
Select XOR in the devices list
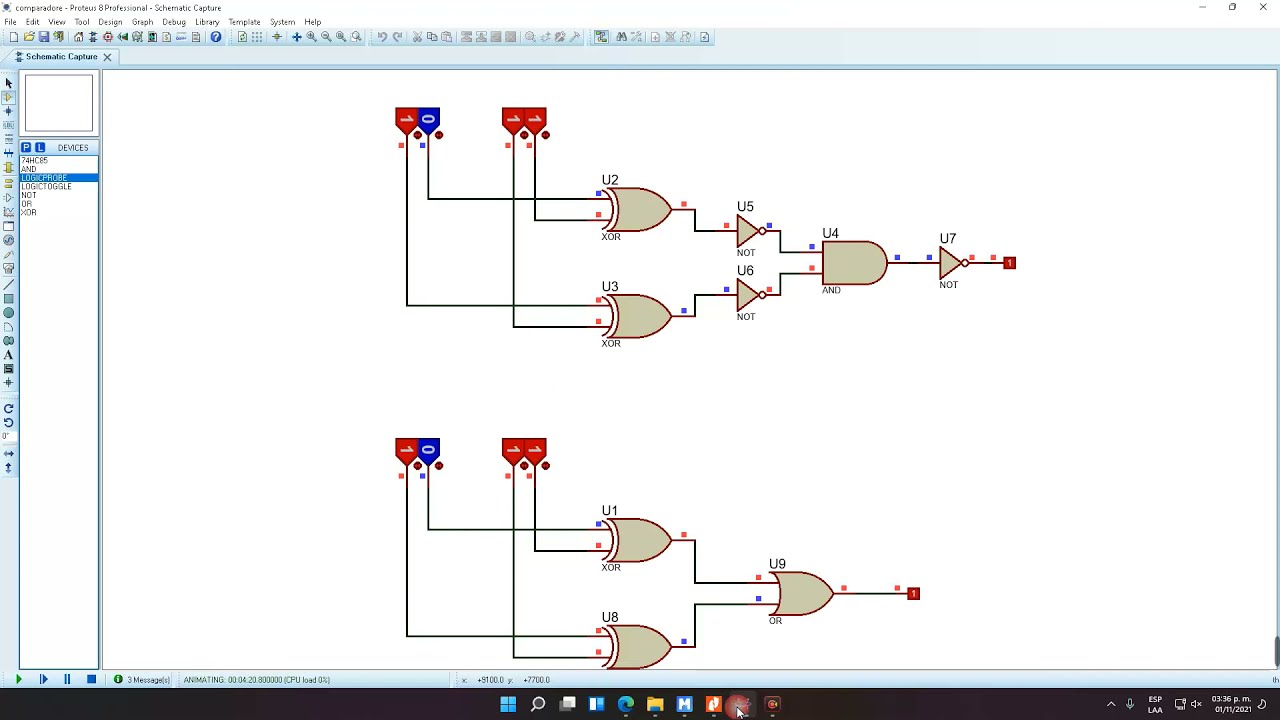point(29,213)
